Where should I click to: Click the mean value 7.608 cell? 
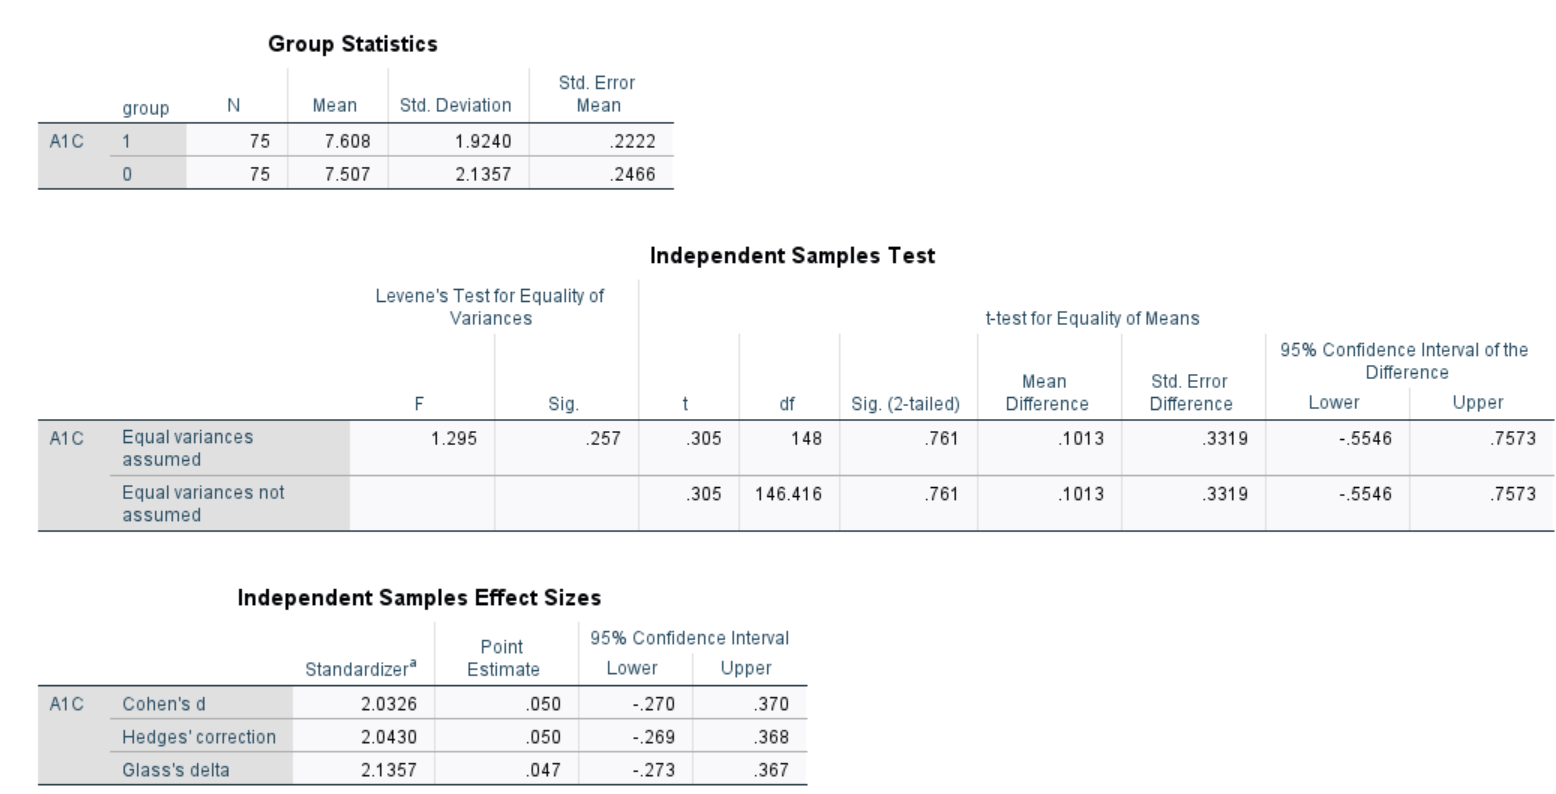click(347, 141)
